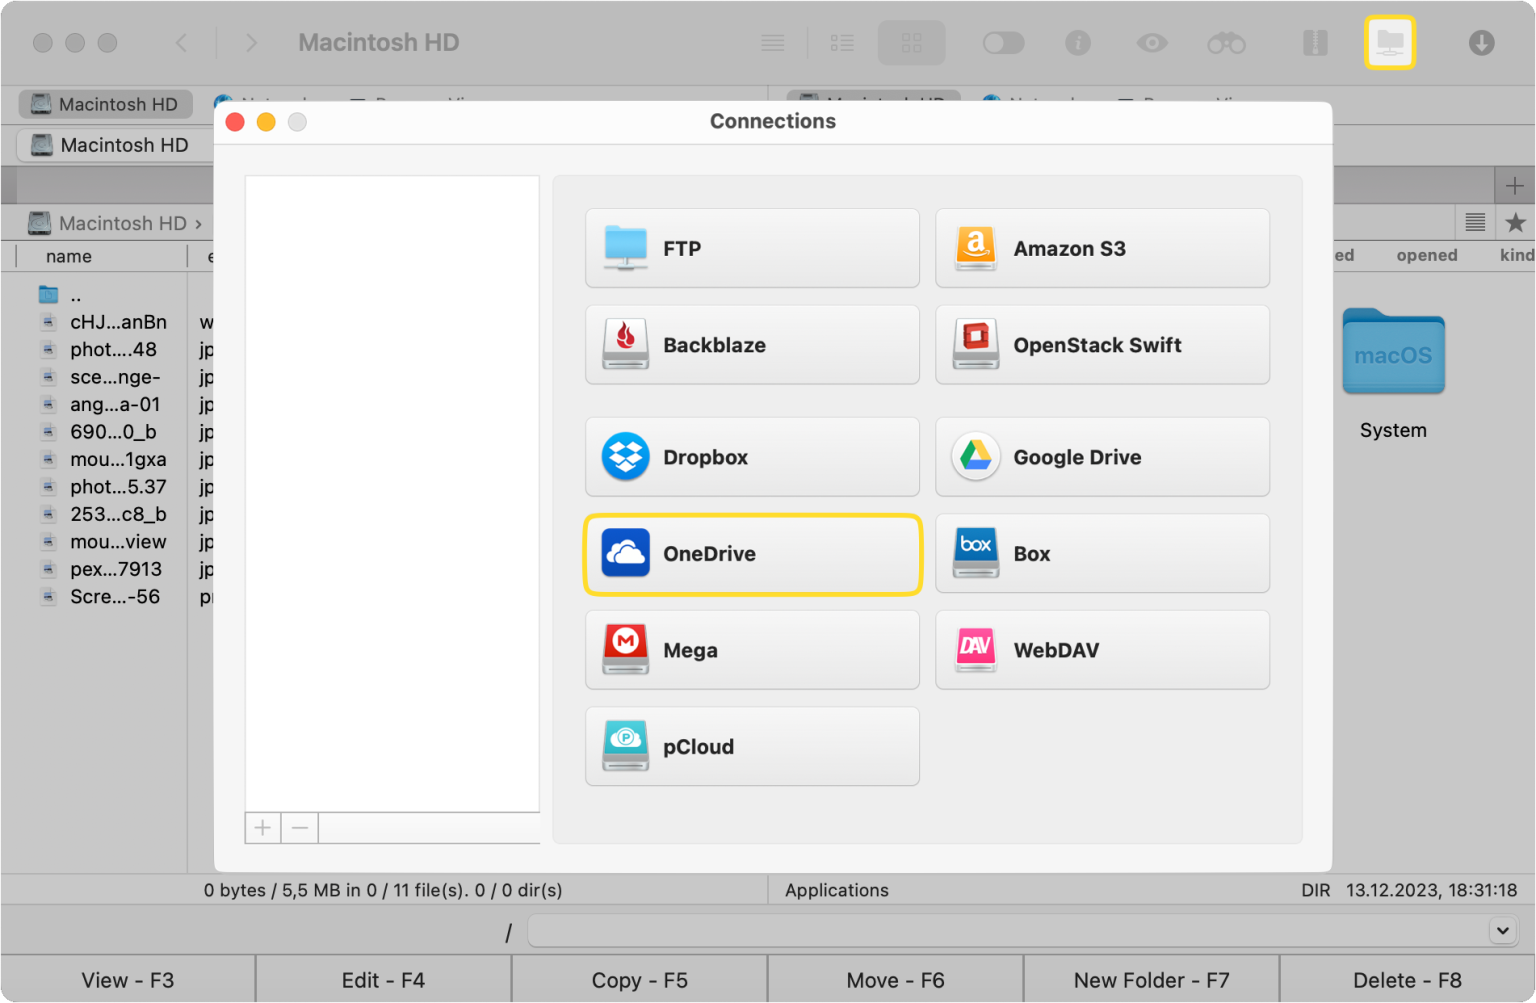Open the Dropbox connection
This screenshot has width=1536, height=1003.
coord(752,457)
